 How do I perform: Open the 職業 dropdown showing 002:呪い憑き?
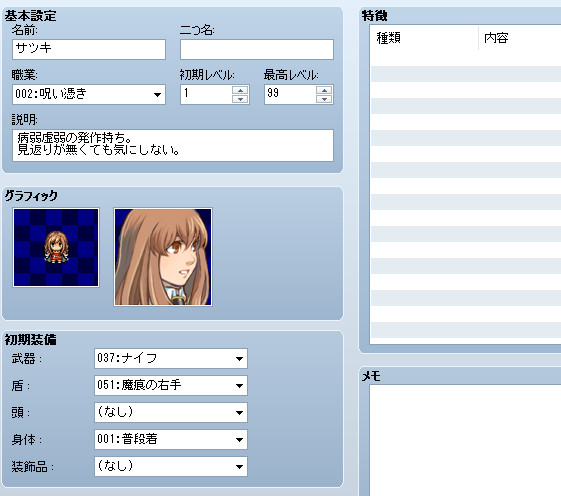(89, 94)
